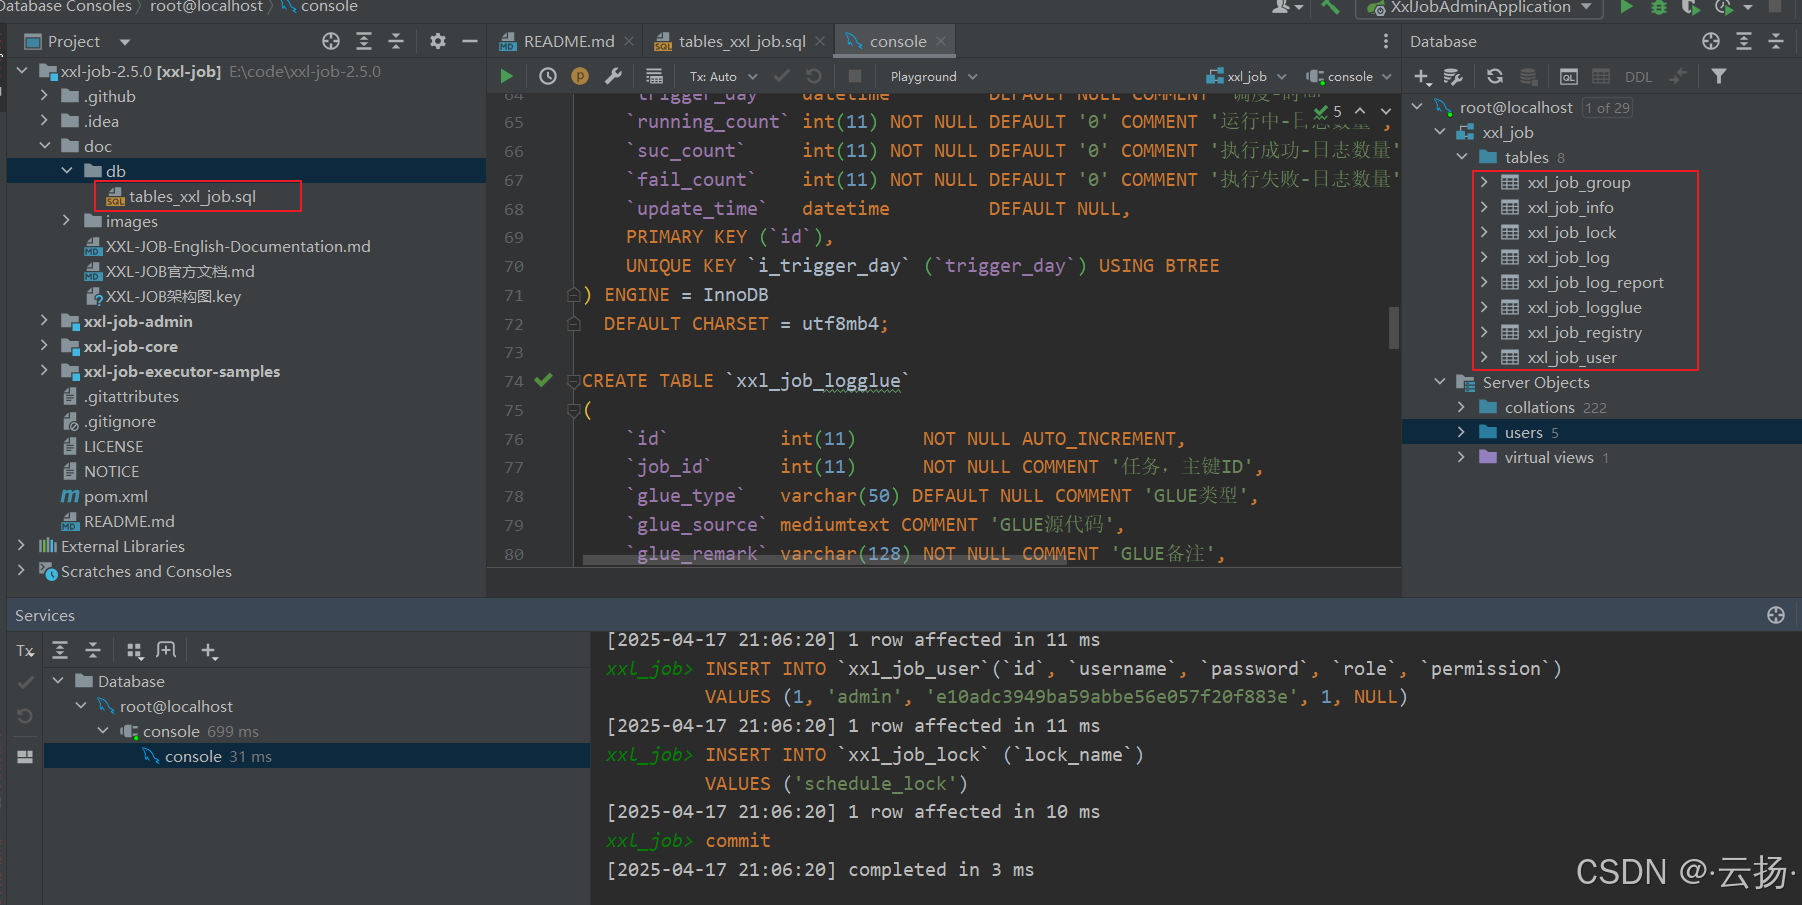Screen dimensions: 1802x905
Task: Add service plus icon in Services toolbar
Action: coord(209,651)
